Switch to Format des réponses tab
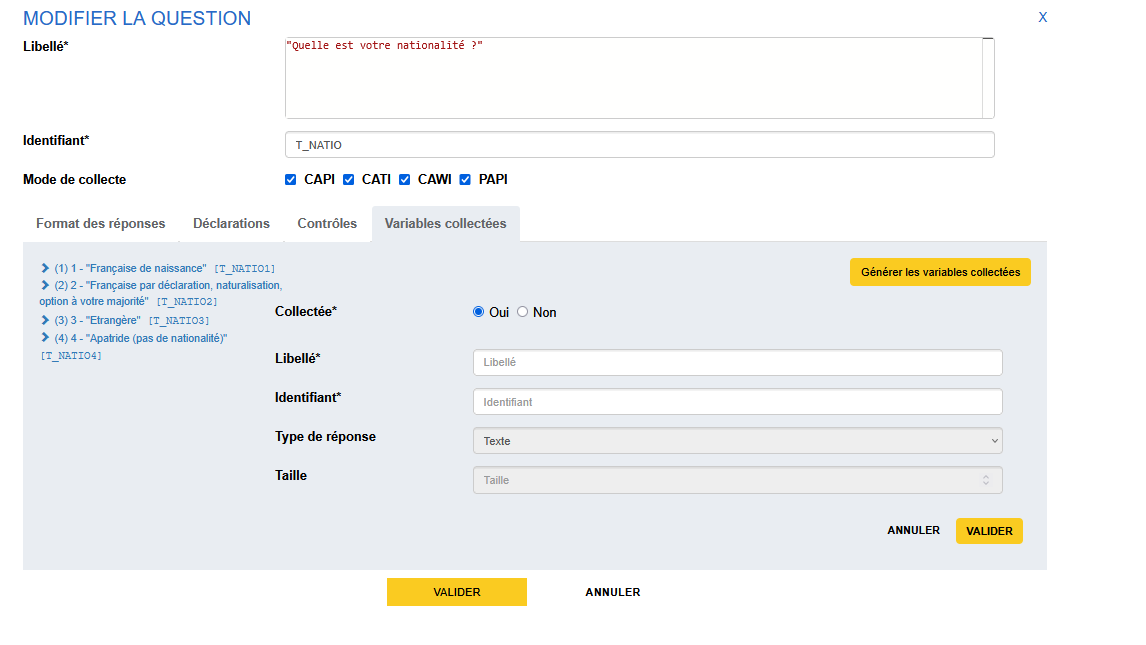1146x645 pixels. tap(101, 224)
